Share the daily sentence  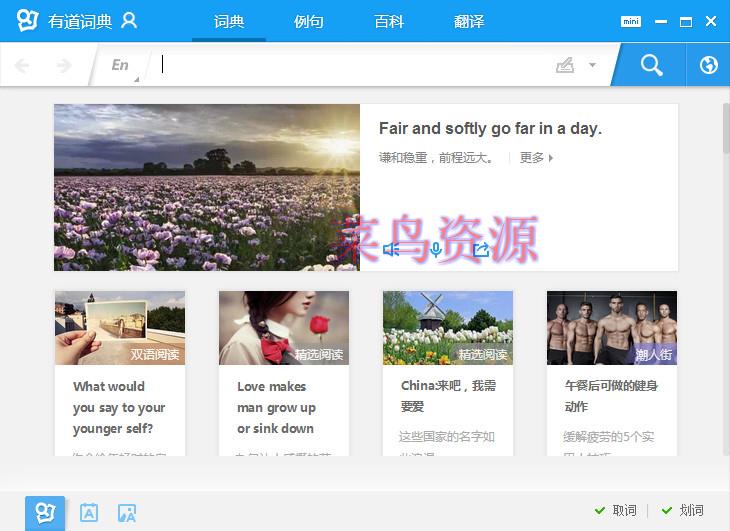pos(481,249)
